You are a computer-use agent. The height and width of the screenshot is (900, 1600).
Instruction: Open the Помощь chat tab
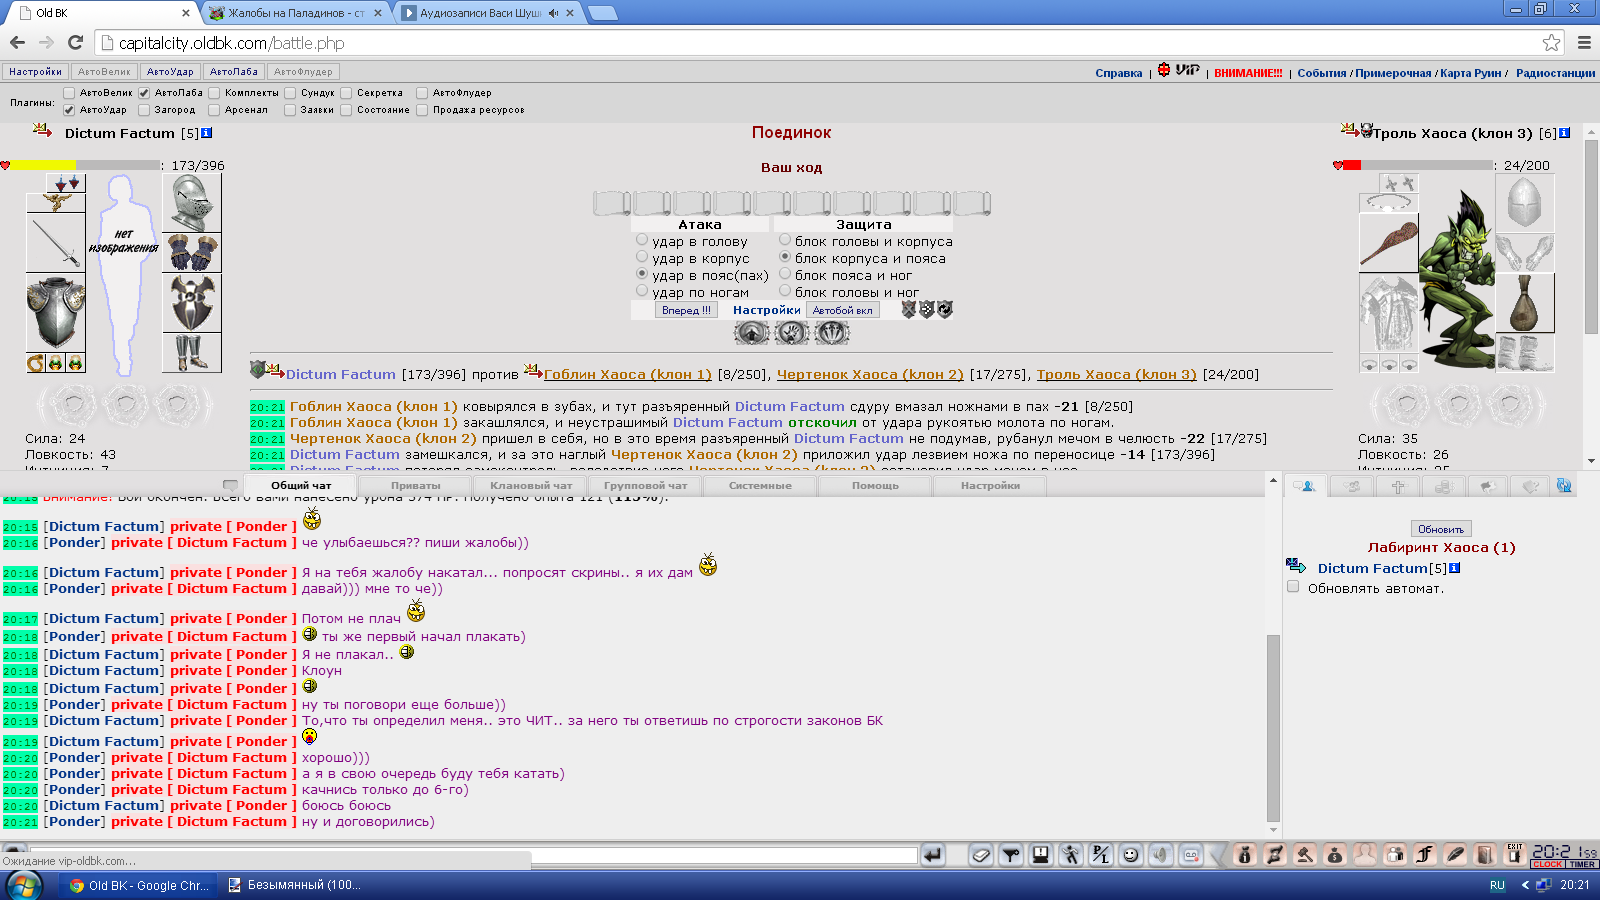(x=875, y=485)
